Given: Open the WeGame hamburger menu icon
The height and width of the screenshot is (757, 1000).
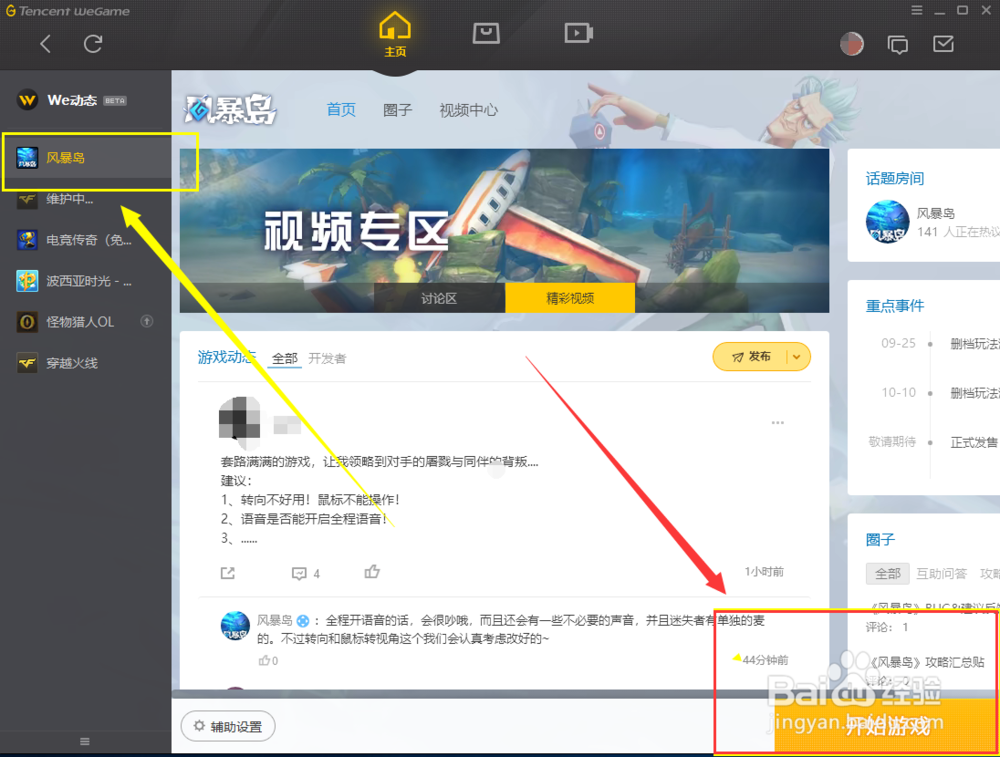Looking at the screenshot, I should (x=916, y=10).
